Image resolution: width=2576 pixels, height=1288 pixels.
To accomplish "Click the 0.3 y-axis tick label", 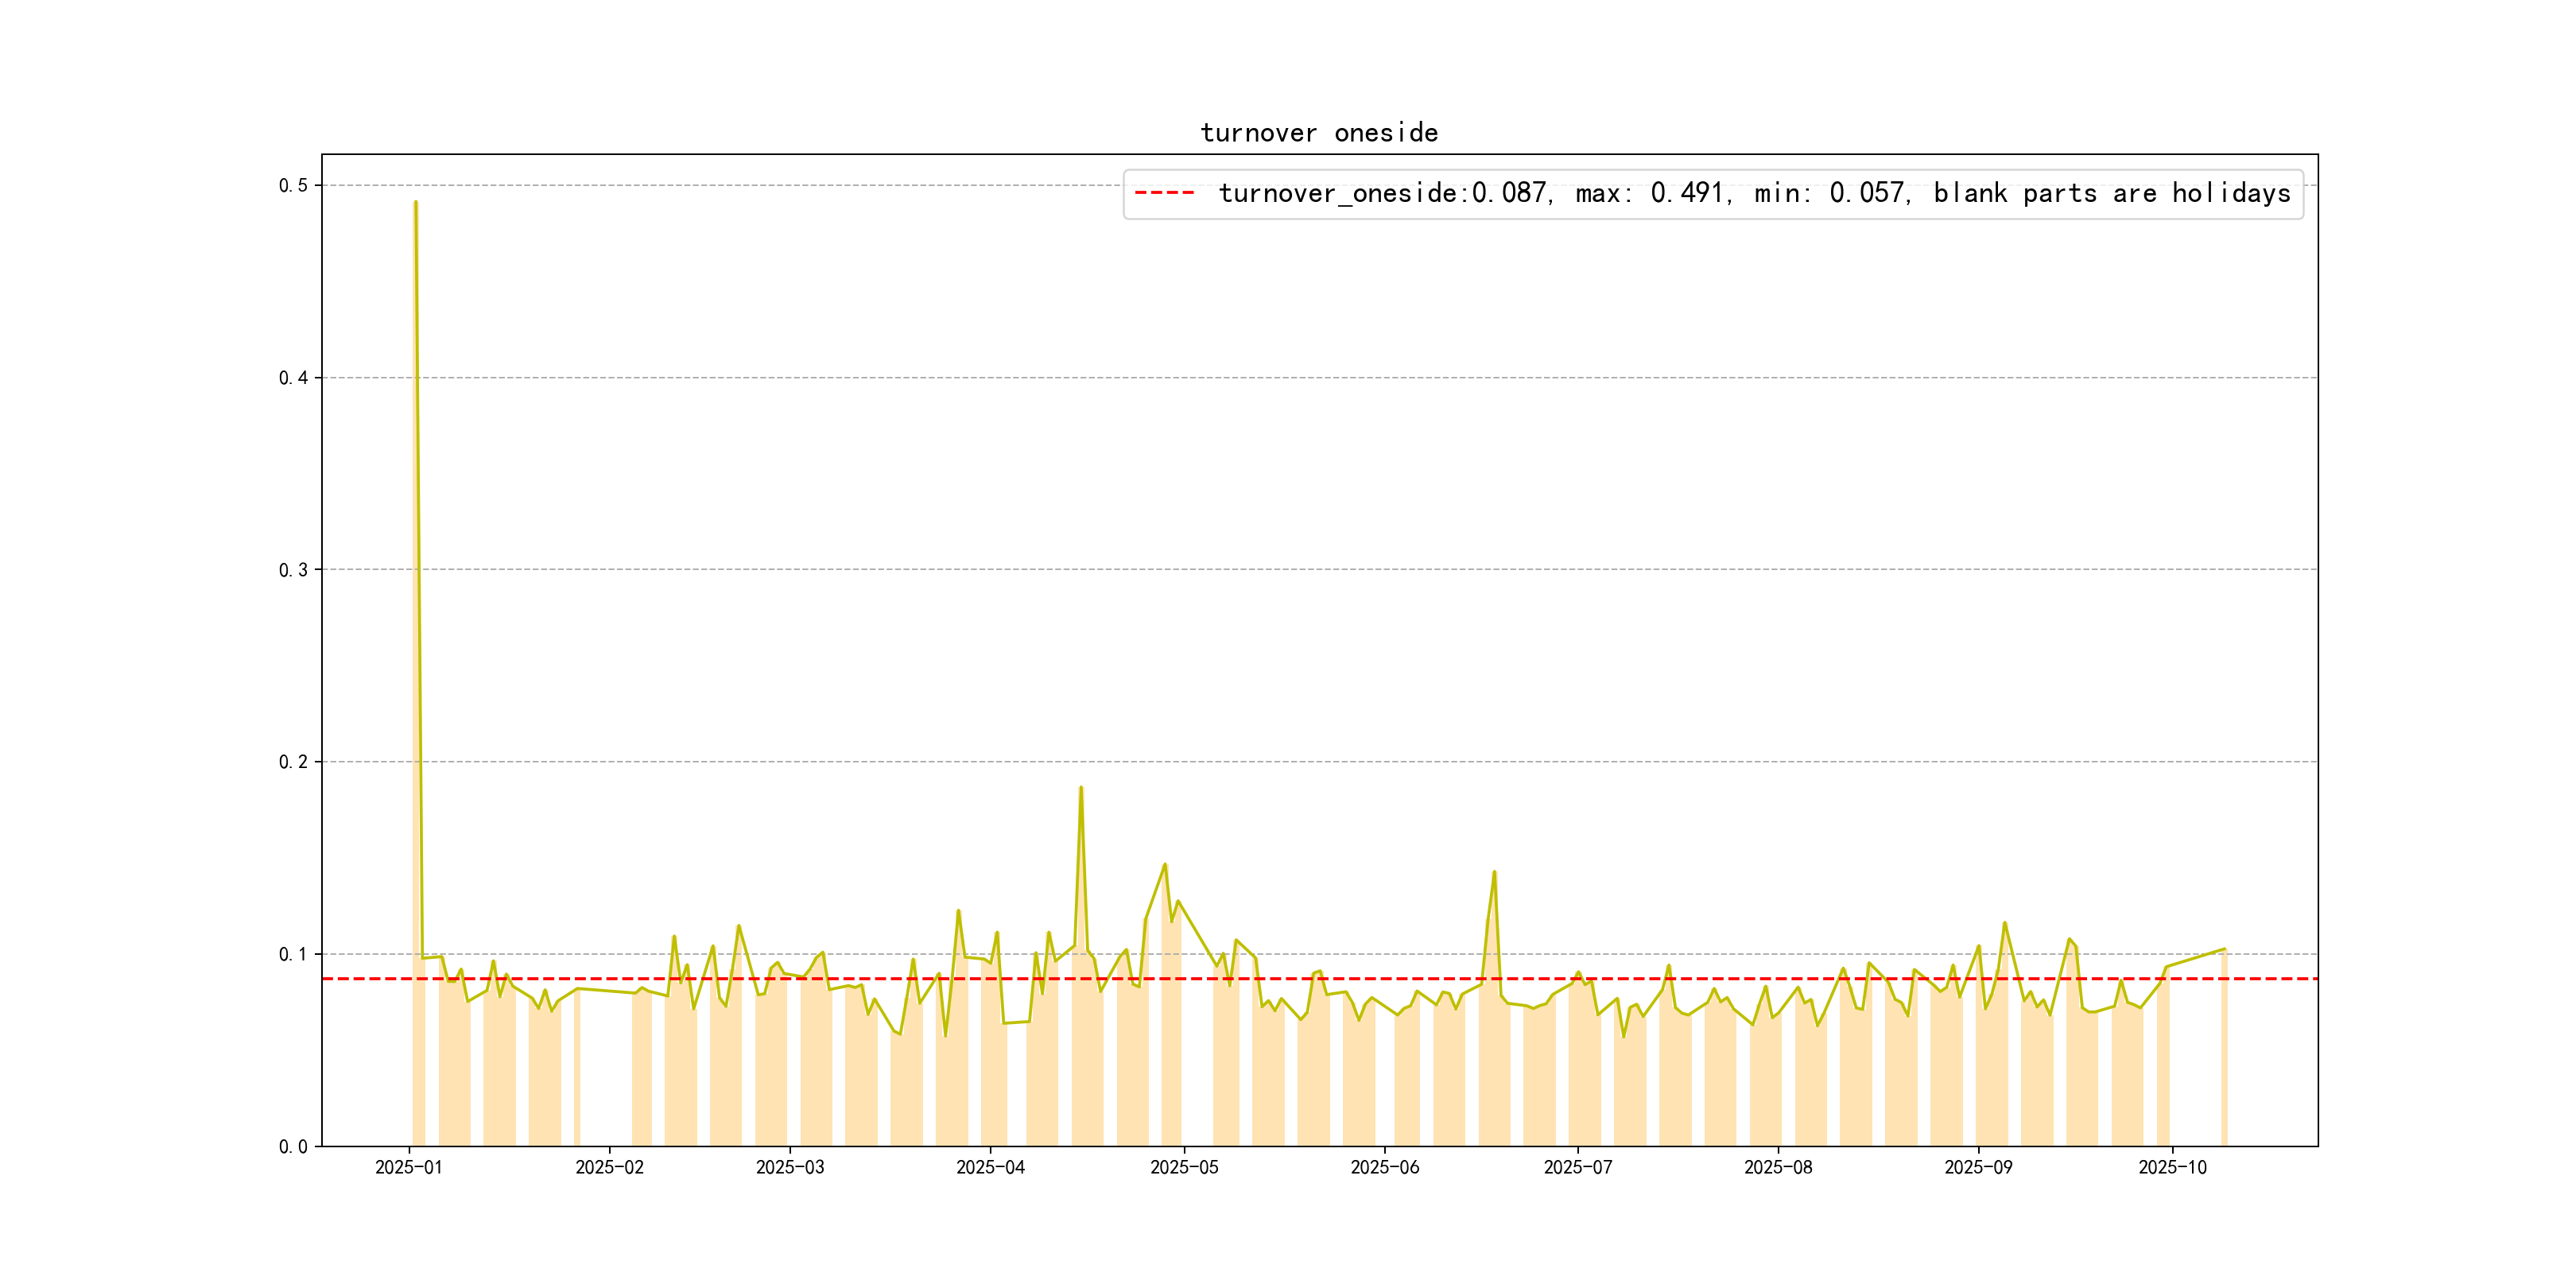I will point(293,570).
